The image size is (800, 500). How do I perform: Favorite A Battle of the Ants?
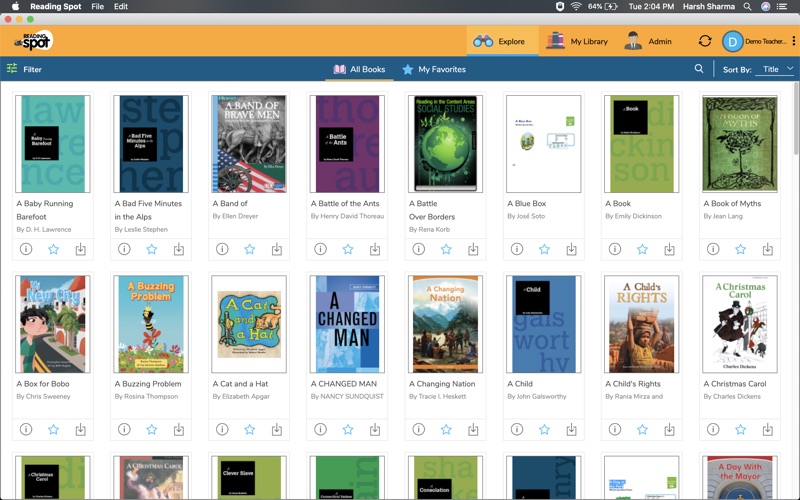click(348, 249)
